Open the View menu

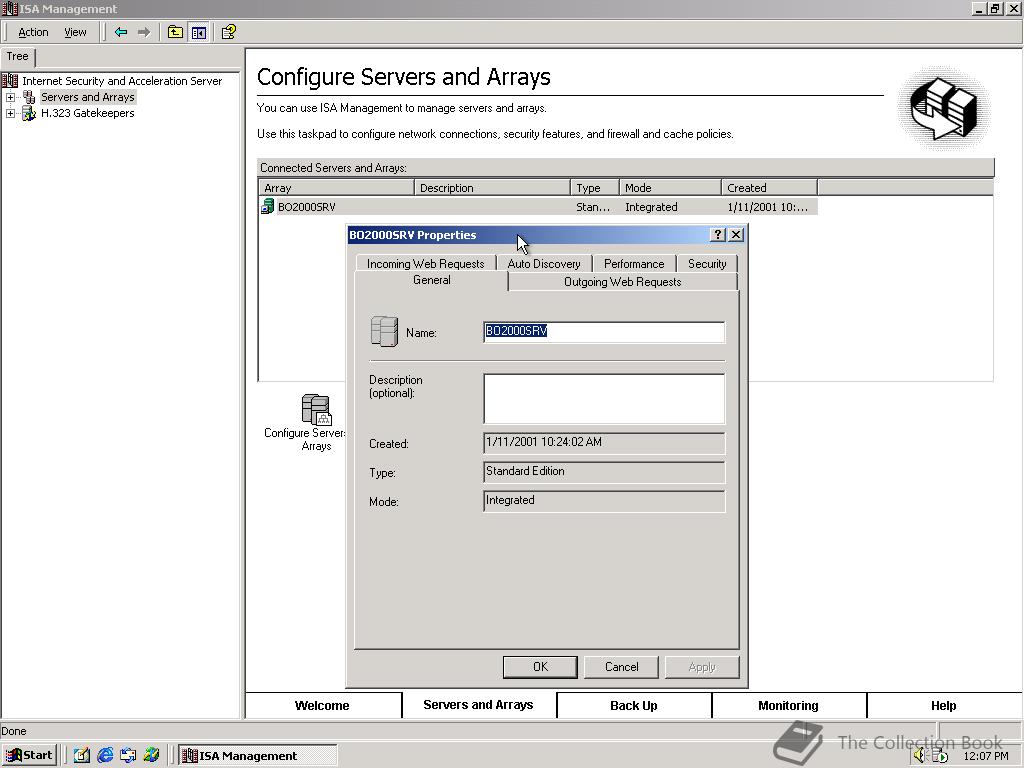(x=75, y=32)
